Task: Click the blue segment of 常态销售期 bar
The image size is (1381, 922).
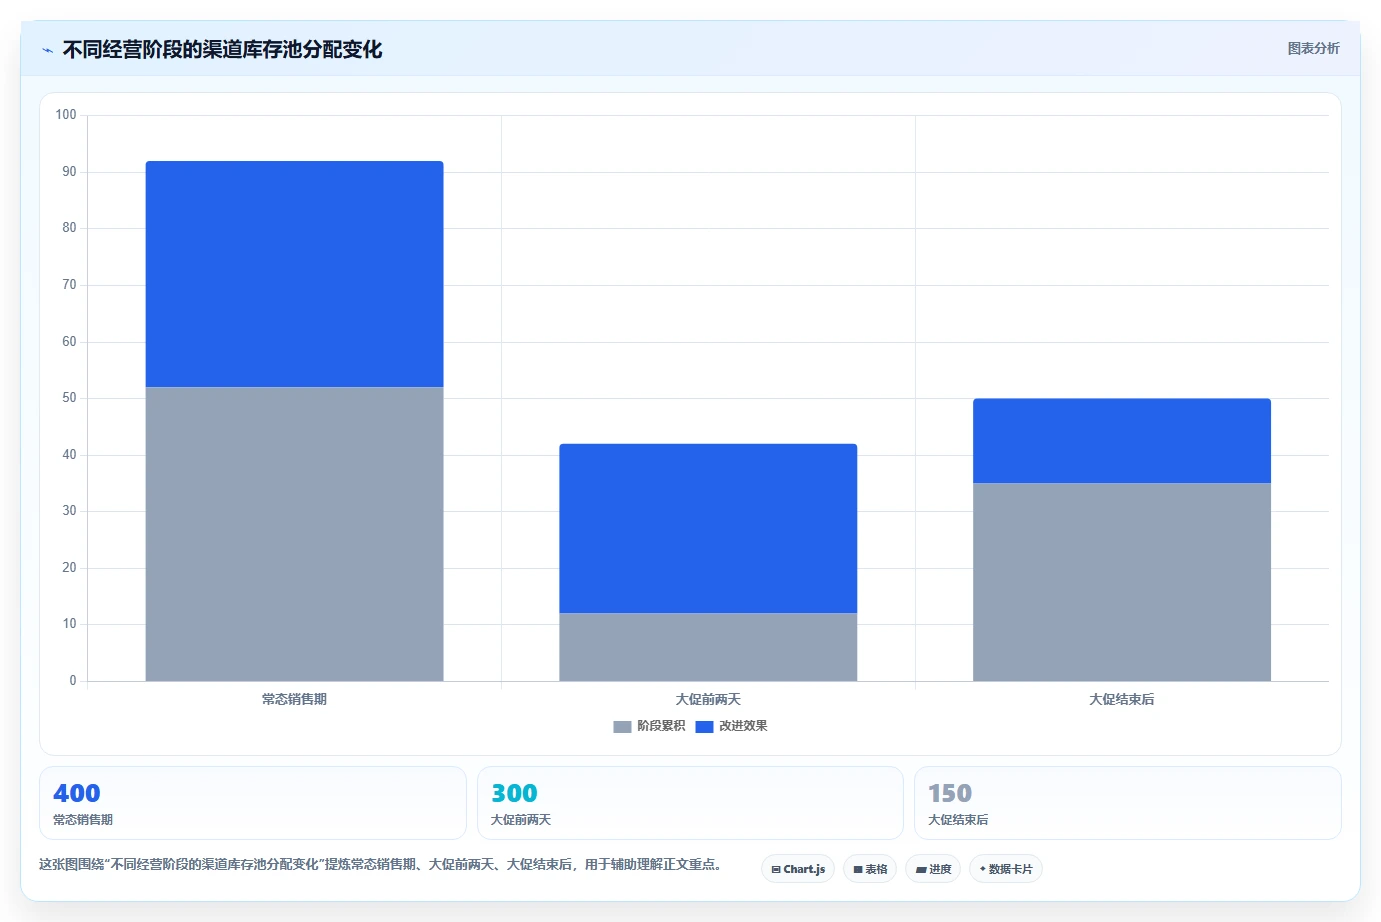Action: (294, 274)
